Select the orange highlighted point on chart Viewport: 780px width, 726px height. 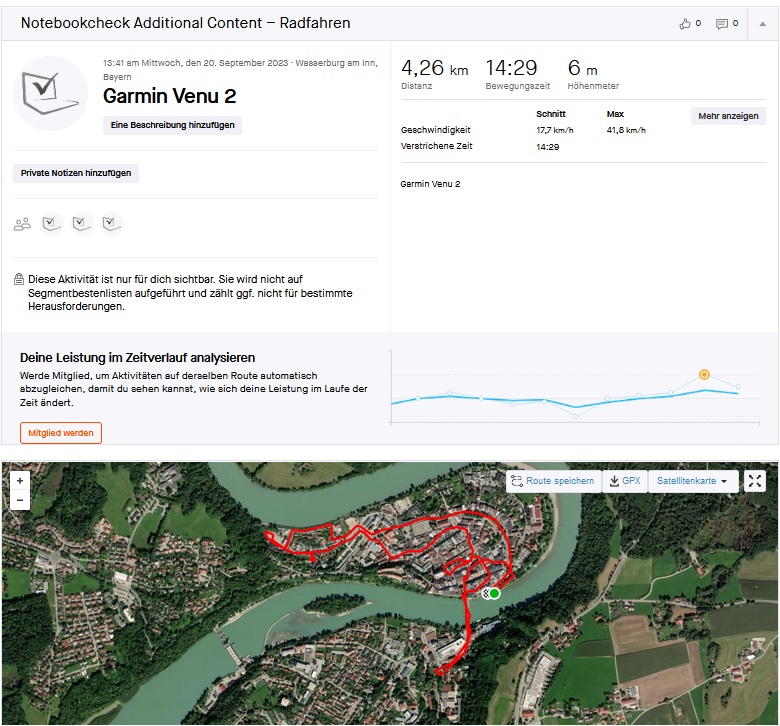click(x=704, y=374)
